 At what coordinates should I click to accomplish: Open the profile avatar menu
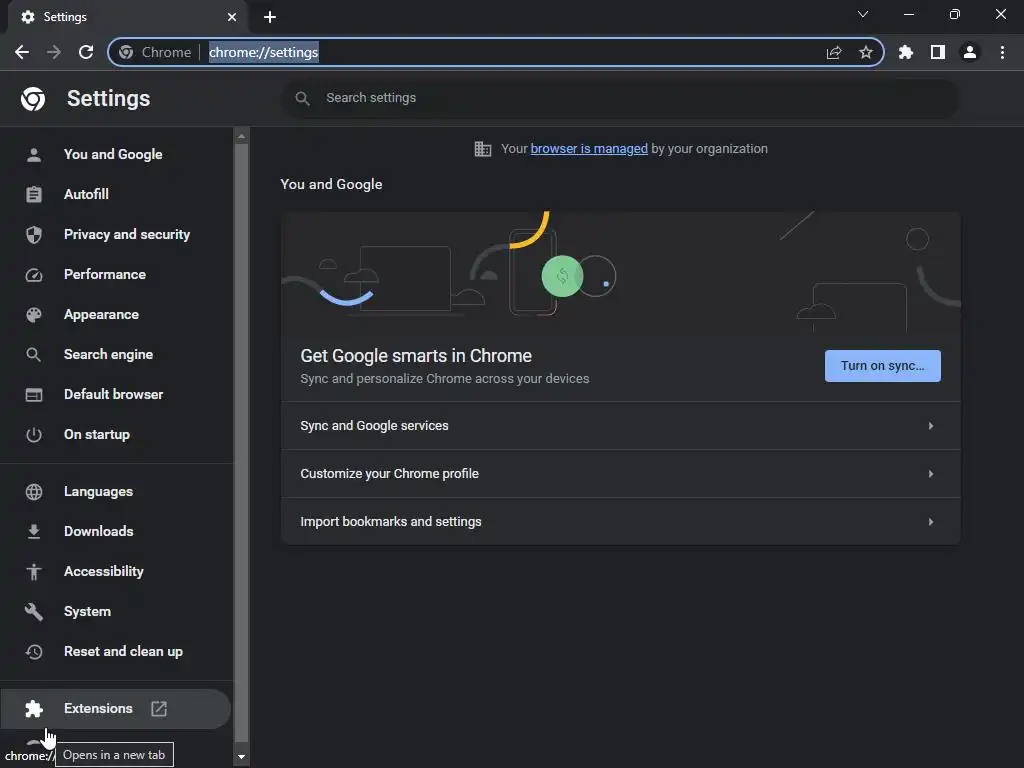970,52
